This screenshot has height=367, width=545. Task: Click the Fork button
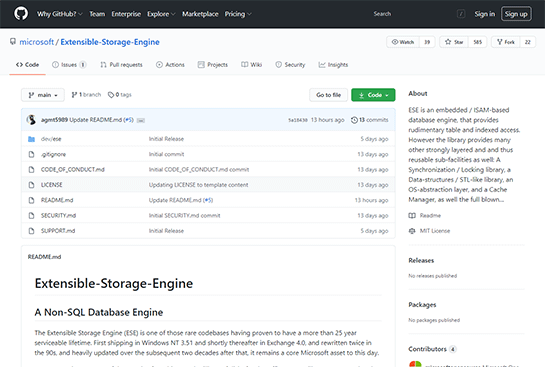[506, 42]
